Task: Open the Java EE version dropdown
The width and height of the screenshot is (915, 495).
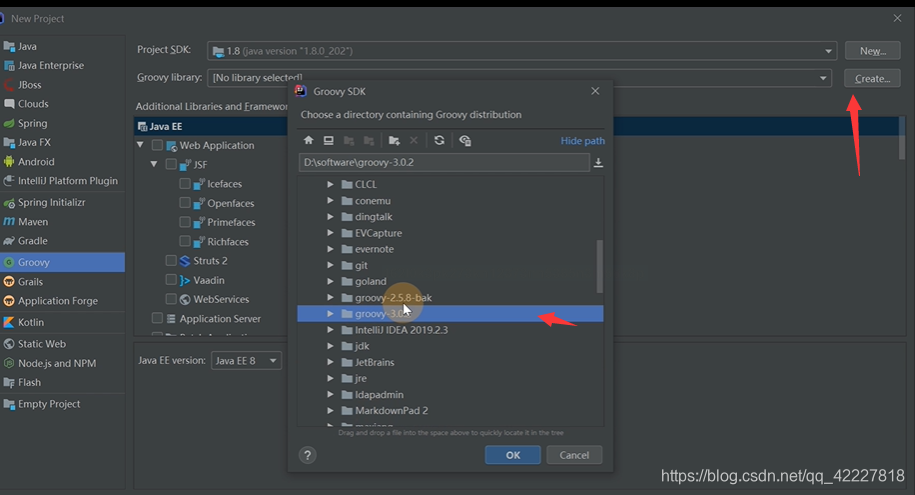Action: 246,361
